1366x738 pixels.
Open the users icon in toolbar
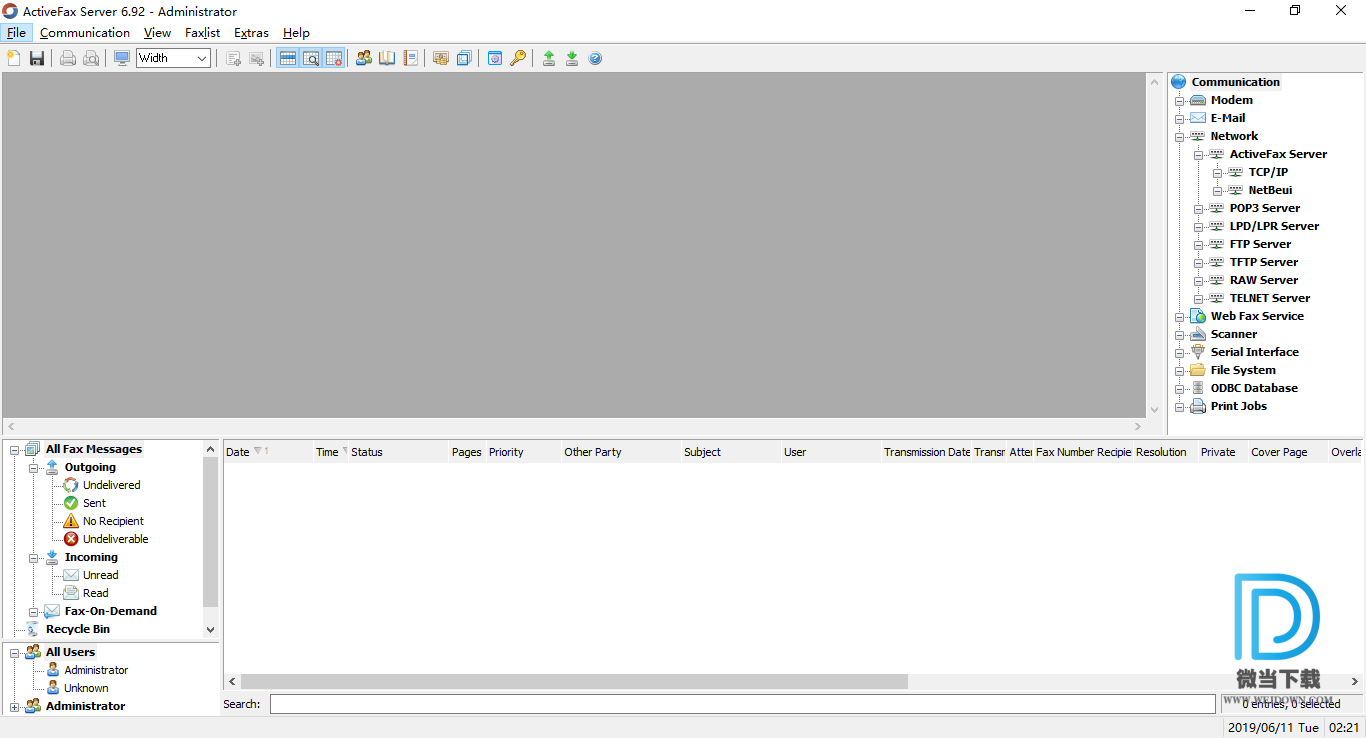[x=364, y=58]
